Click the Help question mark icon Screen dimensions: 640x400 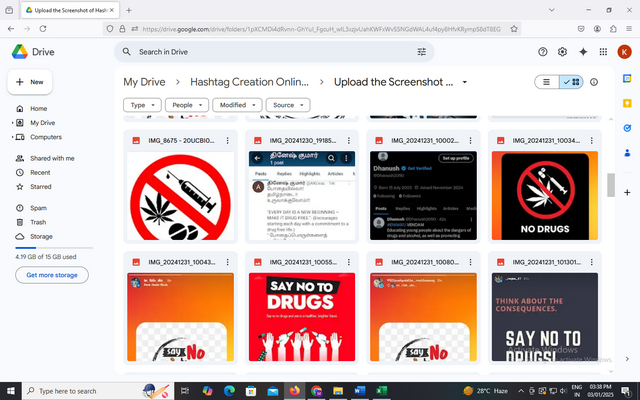tap(543, 51)
